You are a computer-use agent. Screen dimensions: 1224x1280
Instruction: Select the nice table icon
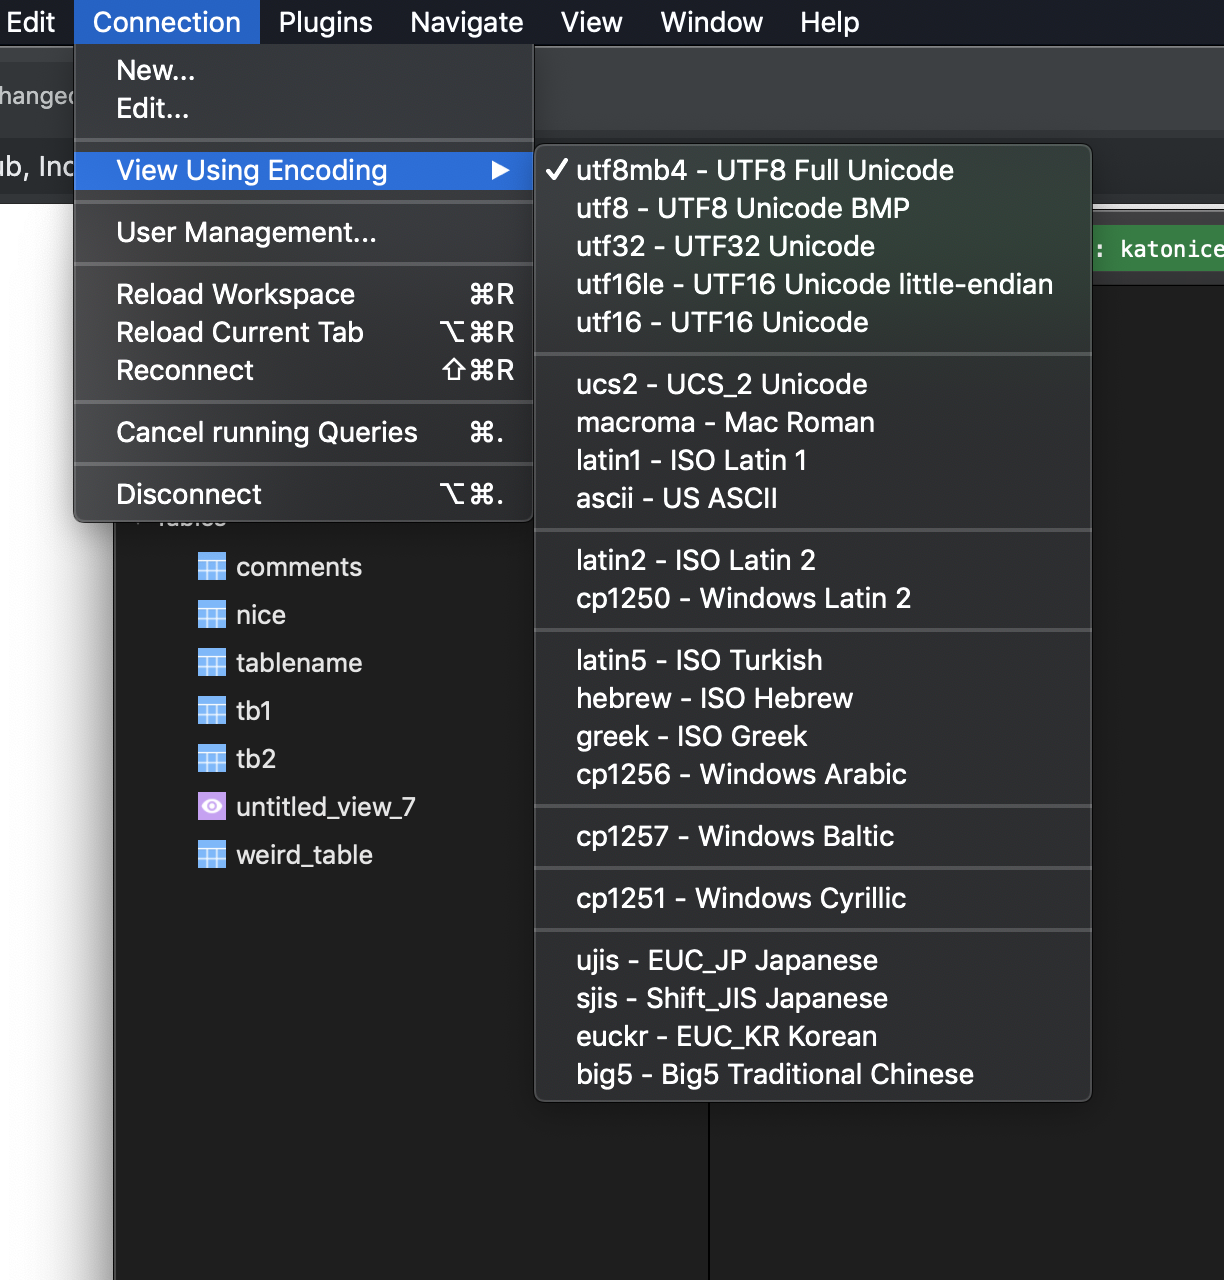coord(211,614)
